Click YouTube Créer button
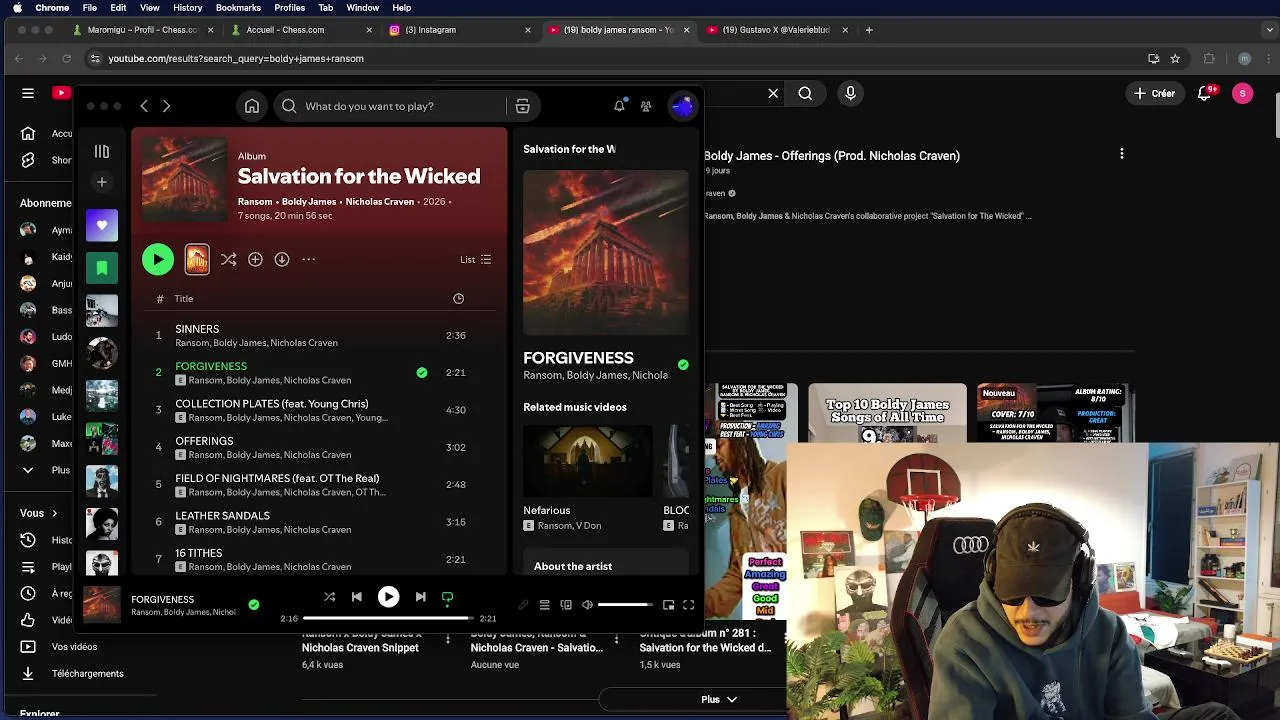This screenshot has height=720, width=1280. tap(1153, 93)
